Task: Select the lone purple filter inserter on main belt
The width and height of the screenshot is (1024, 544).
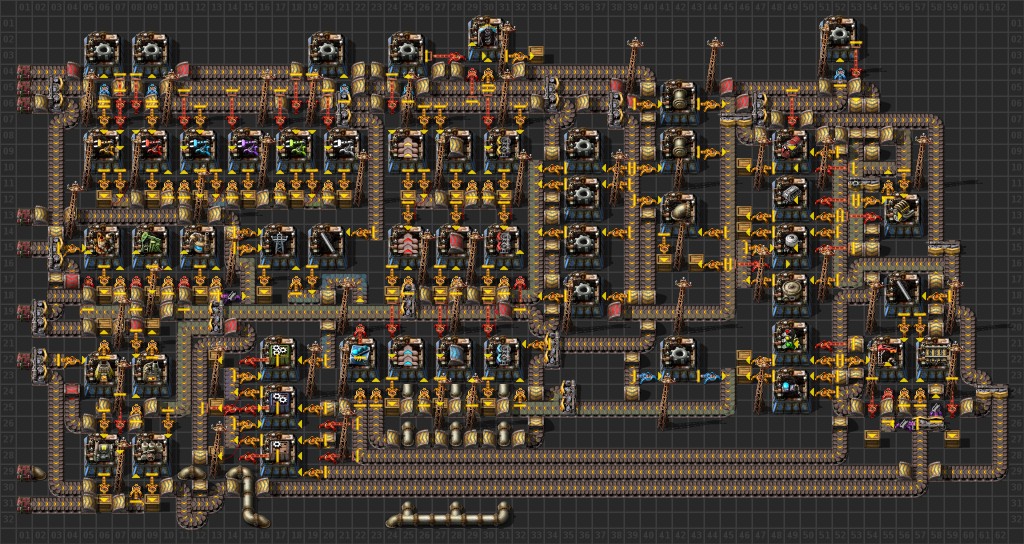Action: [231, 296]
